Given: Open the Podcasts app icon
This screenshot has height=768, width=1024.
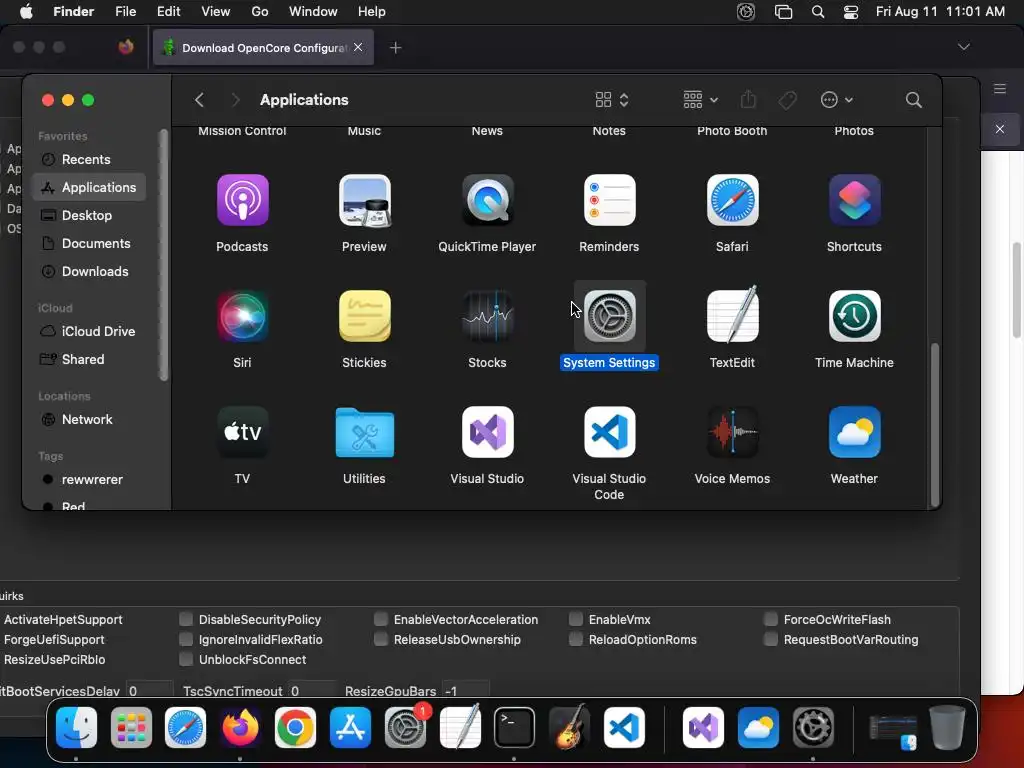Looking at the screenshot, I should click(242, 200).
